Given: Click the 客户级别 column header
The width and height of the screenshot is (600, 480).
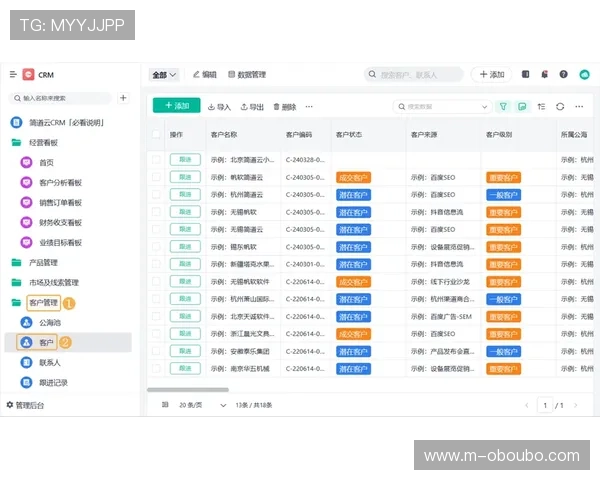Looking at the screenshot, I should tap(499, 134).
